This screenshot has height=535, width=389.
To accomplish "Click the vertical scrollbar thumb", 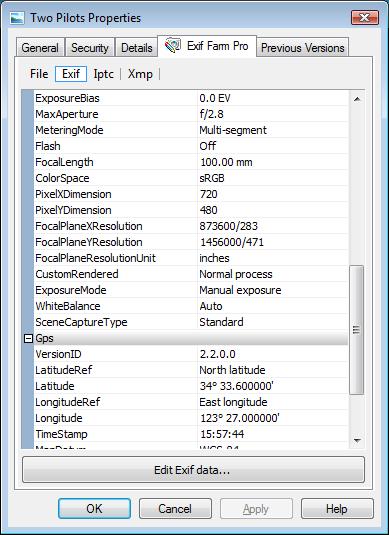I will click(357, 330).
